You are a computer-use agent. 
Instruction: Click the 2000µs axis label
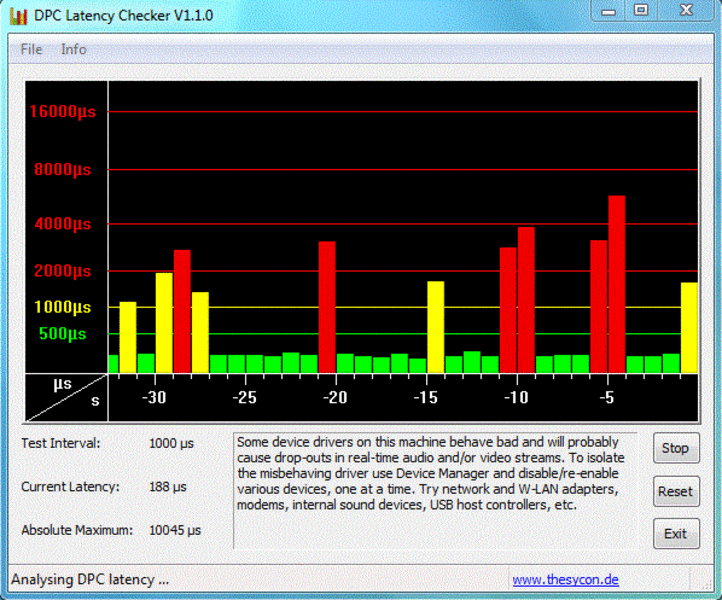click(63, 271)
